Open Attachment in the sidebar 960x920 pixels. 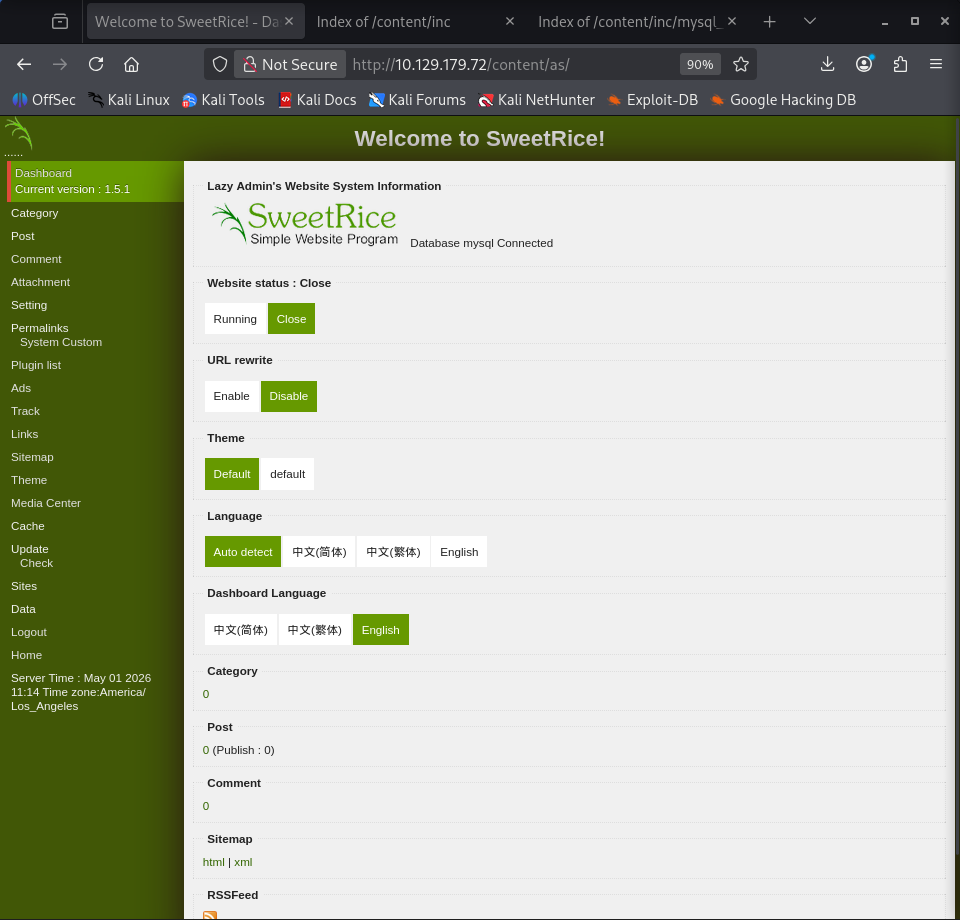pyautogui.click(x=40, y=282)
